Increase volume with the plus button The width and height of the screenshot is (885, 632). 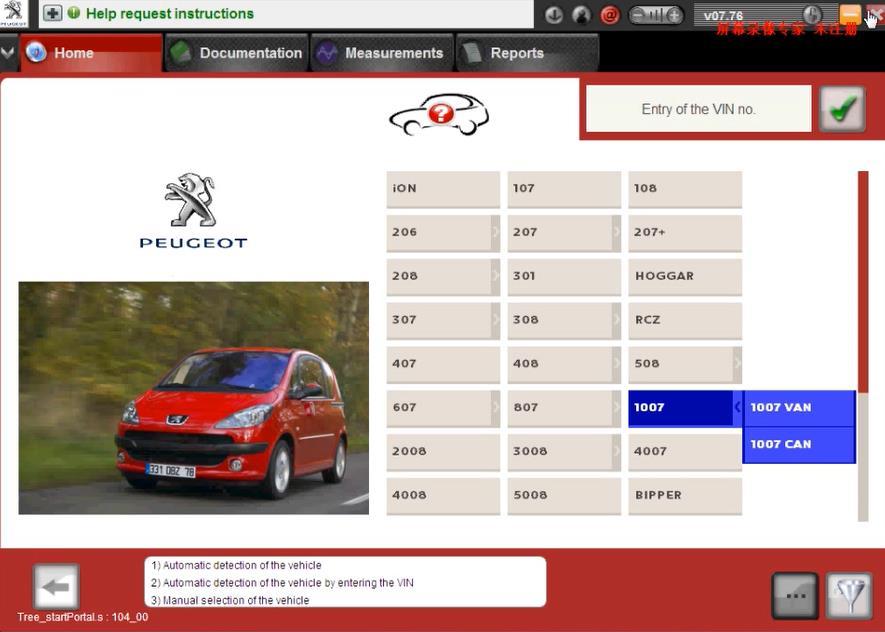674,15
